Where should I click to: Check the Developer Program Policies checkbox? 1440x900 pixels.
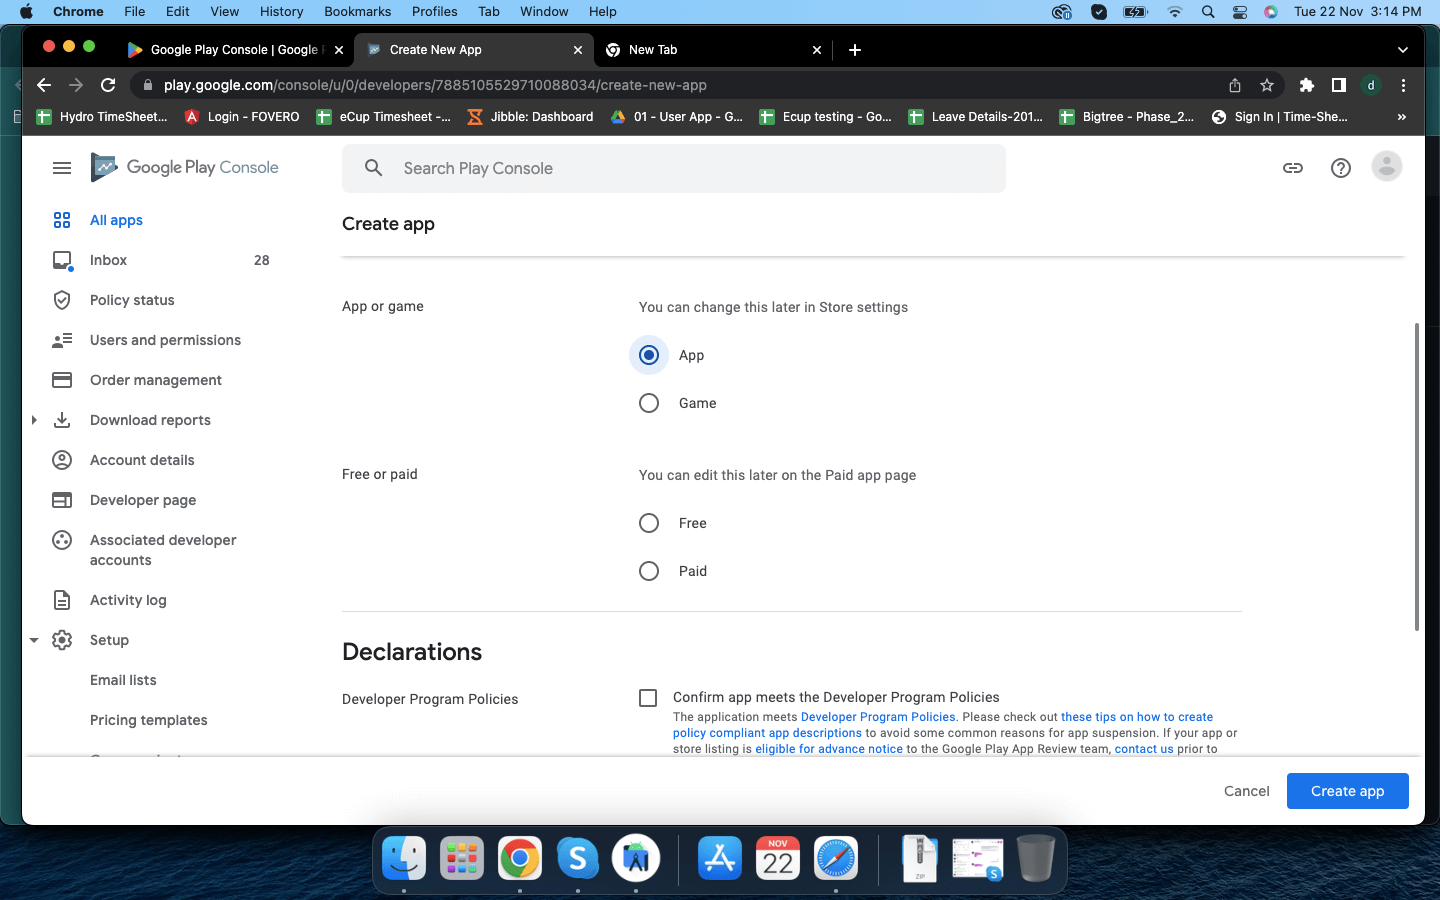pyautogui.click(x=648, y=698)
